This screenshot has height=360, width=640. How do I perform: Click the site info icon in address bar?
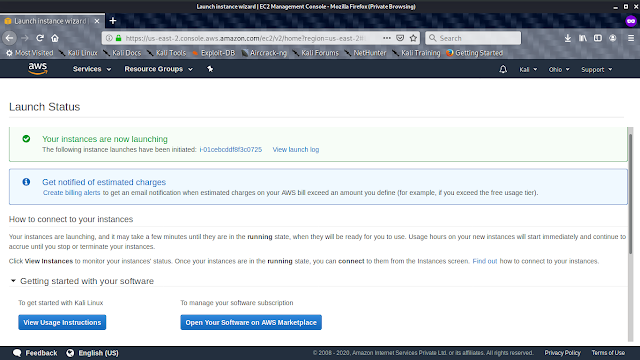109,38
